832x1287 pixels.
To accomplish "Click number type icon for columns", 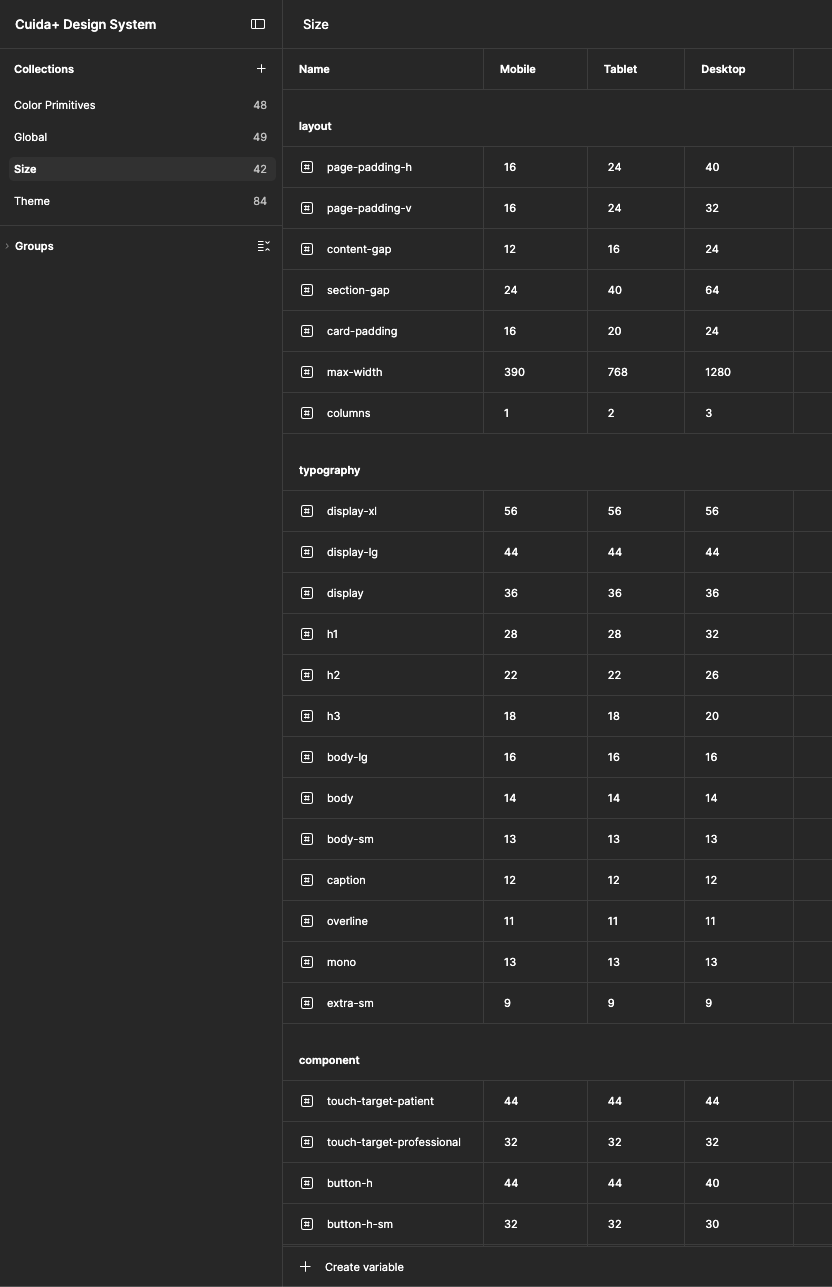I will click(307, 413).
